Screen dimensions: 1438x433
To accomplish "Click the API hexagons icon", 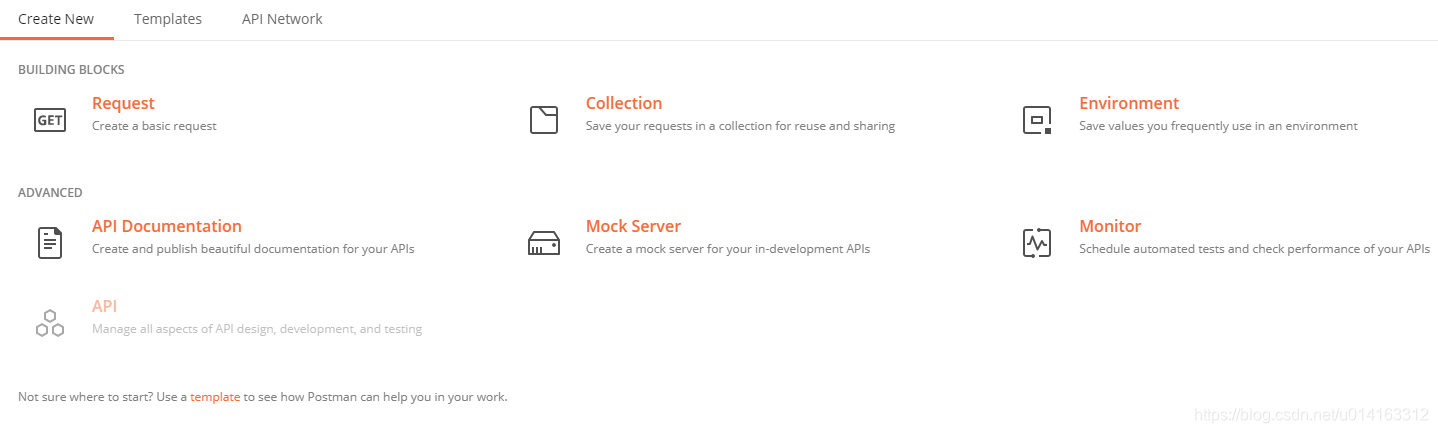I will [x=50, y=323].
